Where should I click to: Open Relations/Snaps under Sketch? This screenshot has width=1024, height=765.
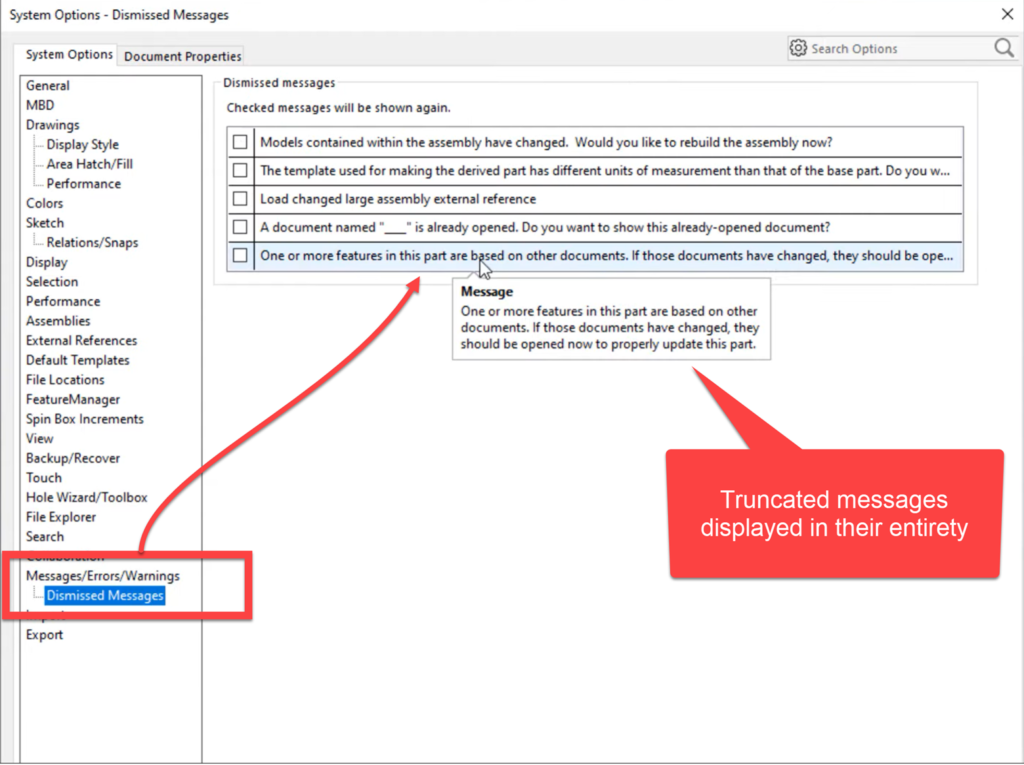coord(92,242)
